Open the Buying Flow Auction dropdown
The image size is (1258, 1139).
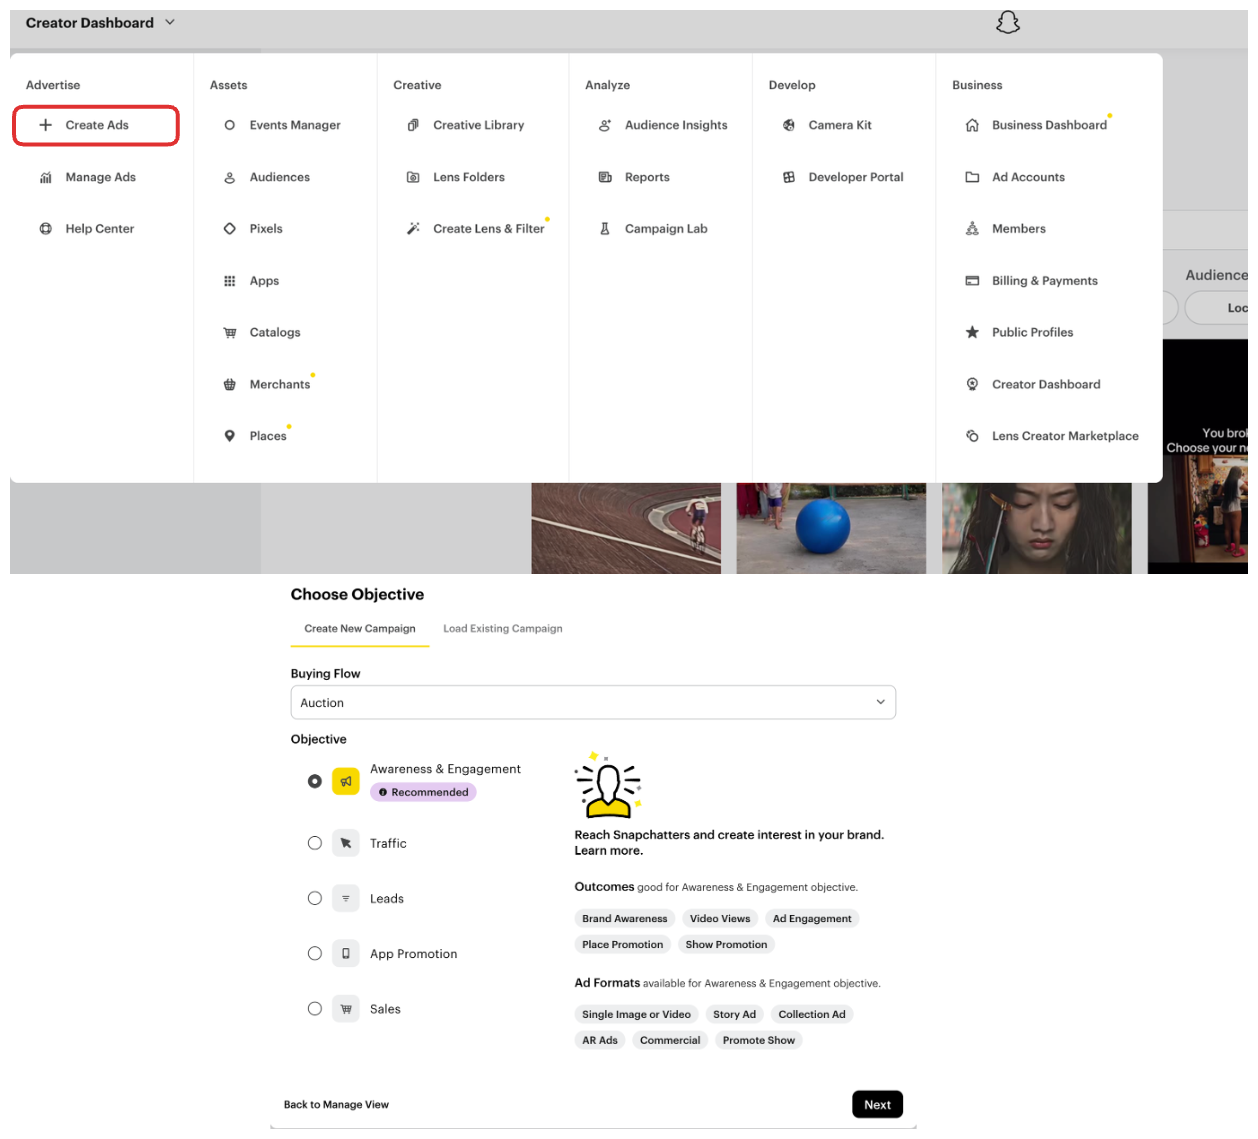593,702
